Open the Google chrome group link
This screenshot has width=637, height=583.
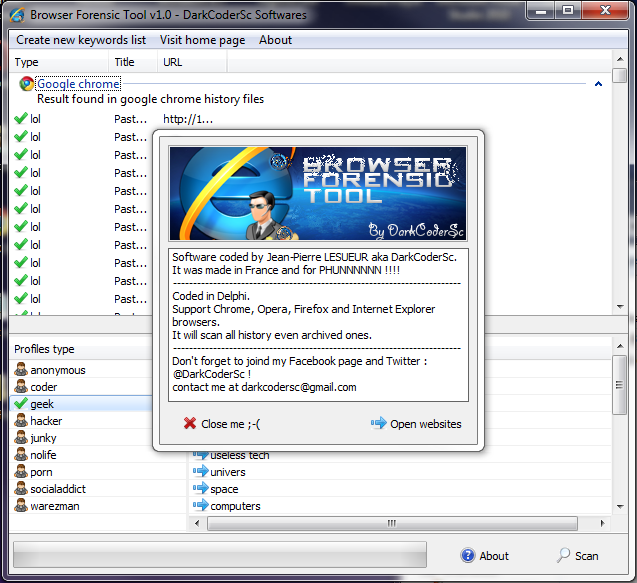coord(78,84)
